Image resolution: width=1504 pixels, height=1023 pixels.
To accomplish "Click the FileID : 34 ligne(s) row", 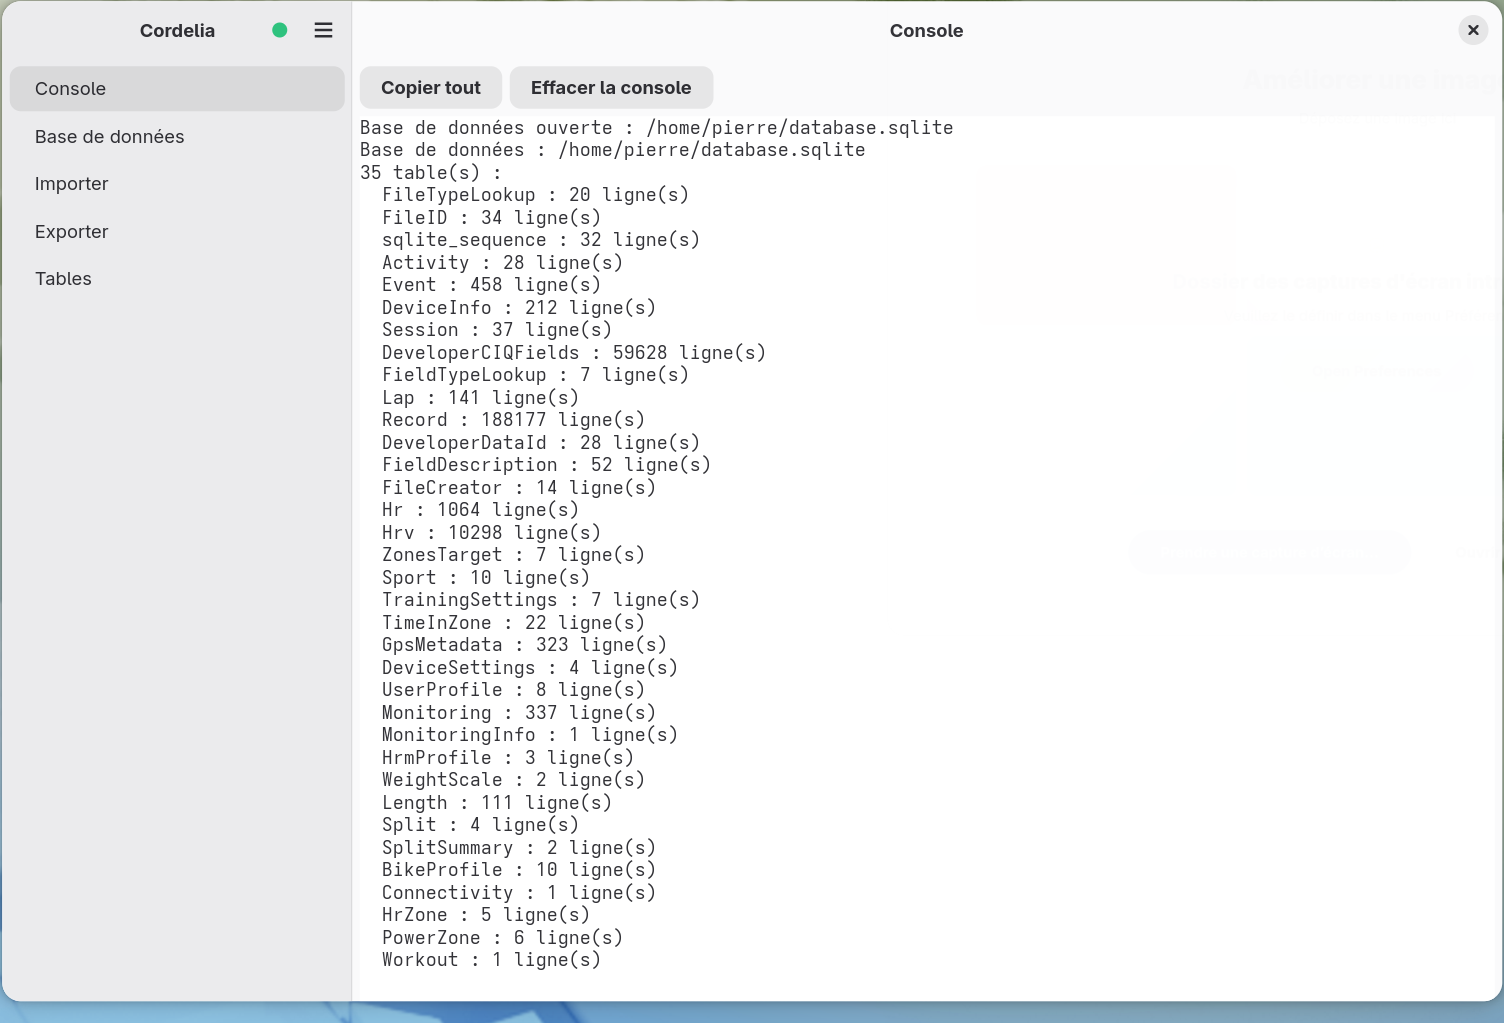I will 491,218.
